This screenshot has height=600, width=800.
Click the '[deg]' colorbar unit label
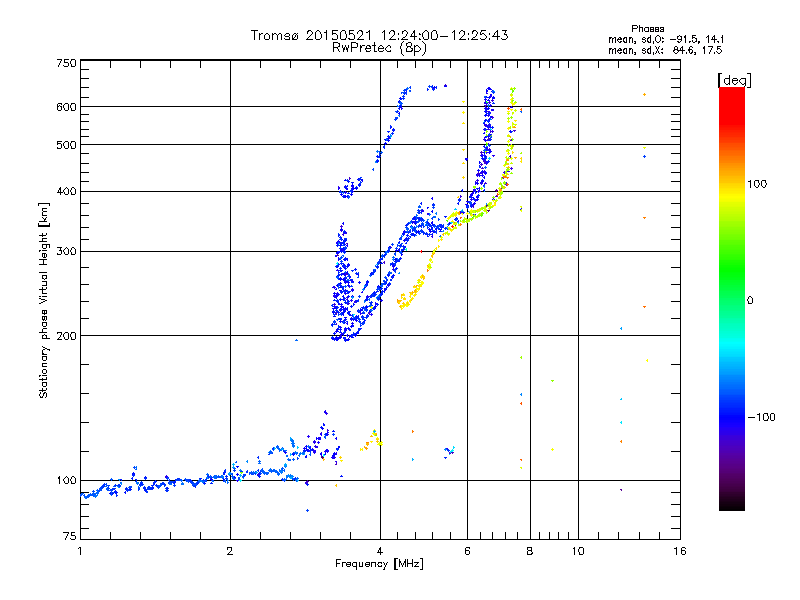(734, 80)
